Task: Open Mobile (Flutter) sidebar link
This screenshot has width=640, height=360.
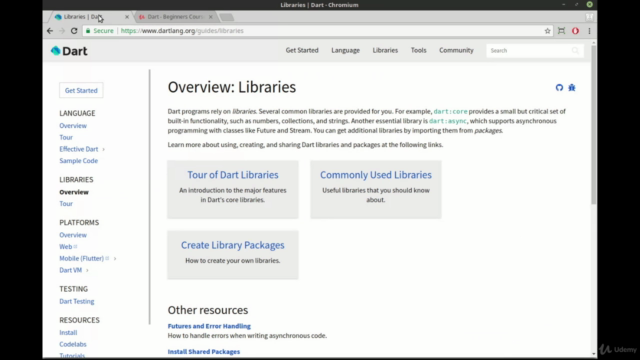Action: [82, 258]
